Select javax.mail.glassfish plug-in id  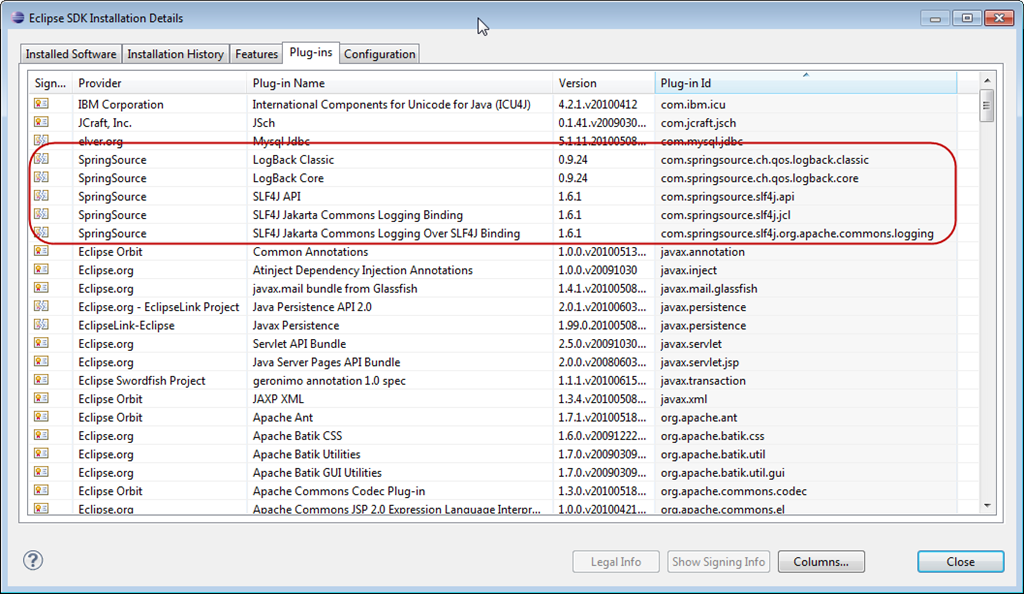pos(709,289)
